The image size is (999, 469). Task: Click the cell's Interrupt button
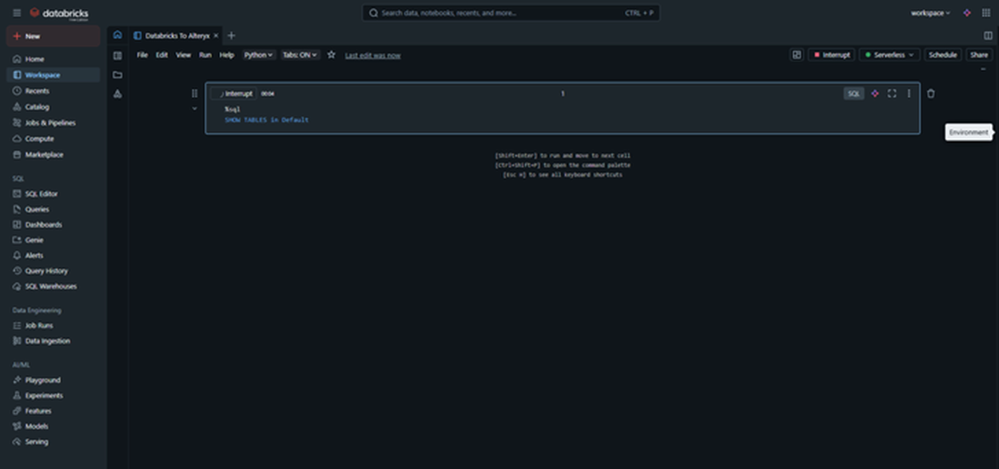(234, 94)
